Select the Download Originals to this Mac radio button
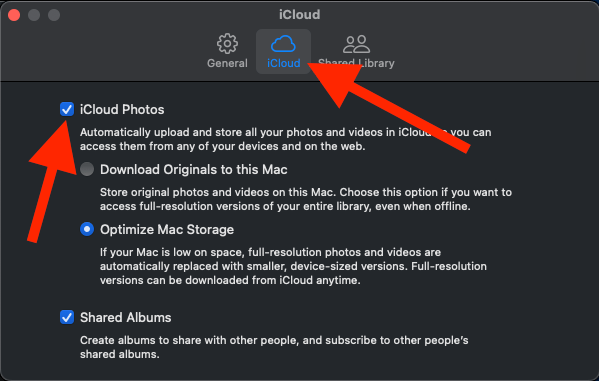Screen dimensions: 599x381 click(87, 169)
